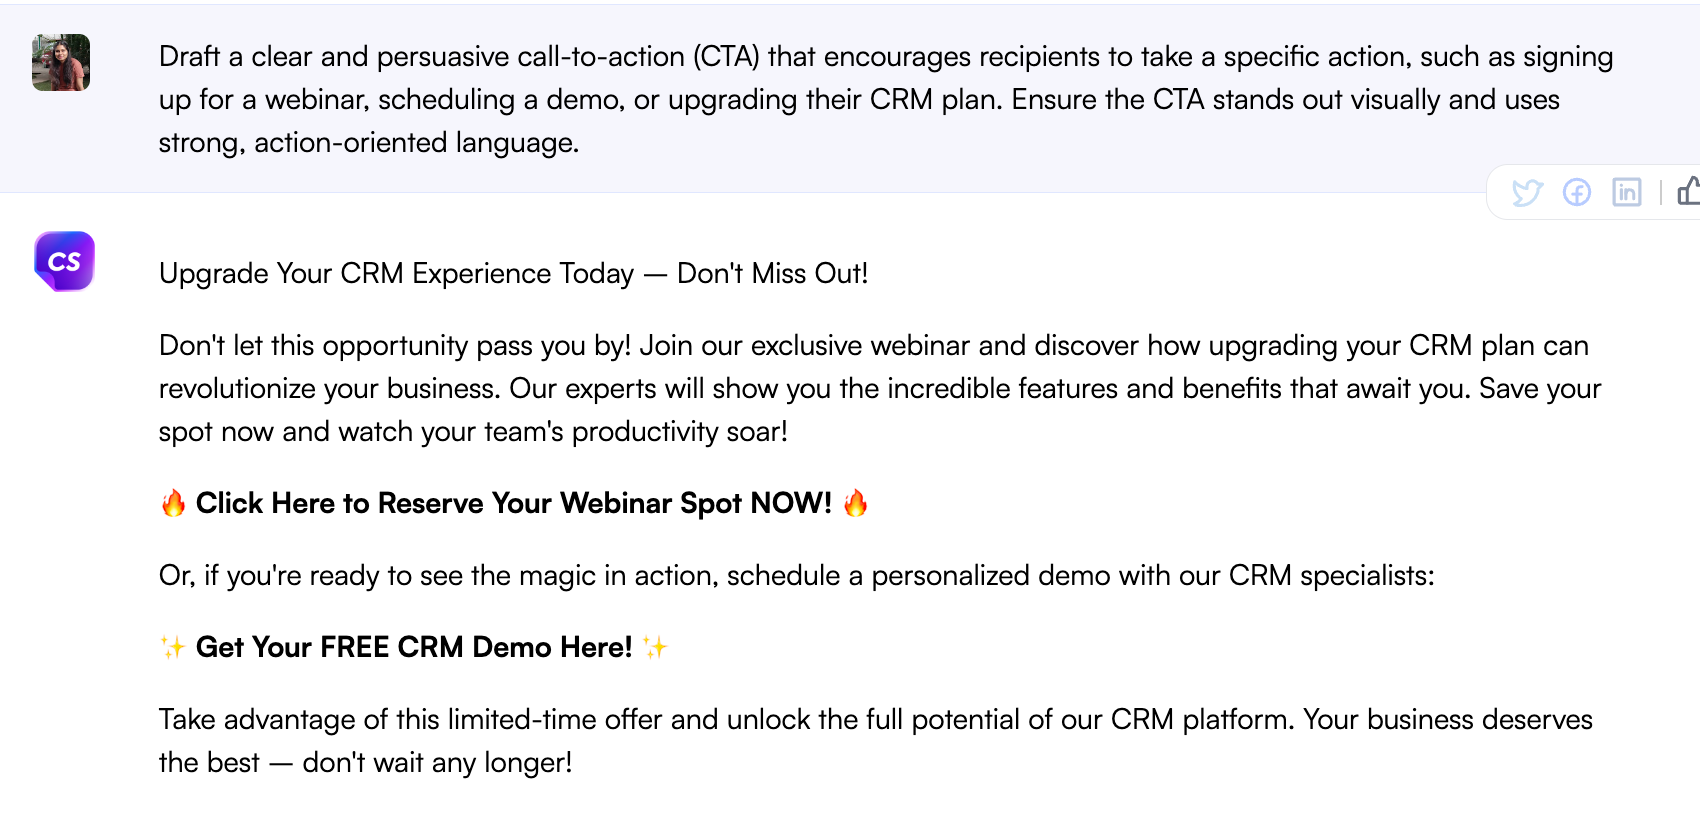Screen dimensions: 1700x834
Task: Click the divider between LinkedIn and like icons
Action: coord(1659,192)
